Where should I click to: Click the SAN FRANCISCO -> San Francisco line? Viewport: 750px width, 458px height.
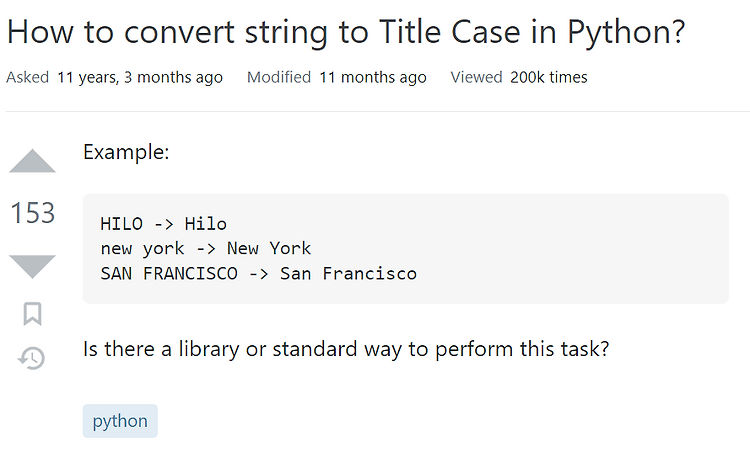(x=258, y=273)
